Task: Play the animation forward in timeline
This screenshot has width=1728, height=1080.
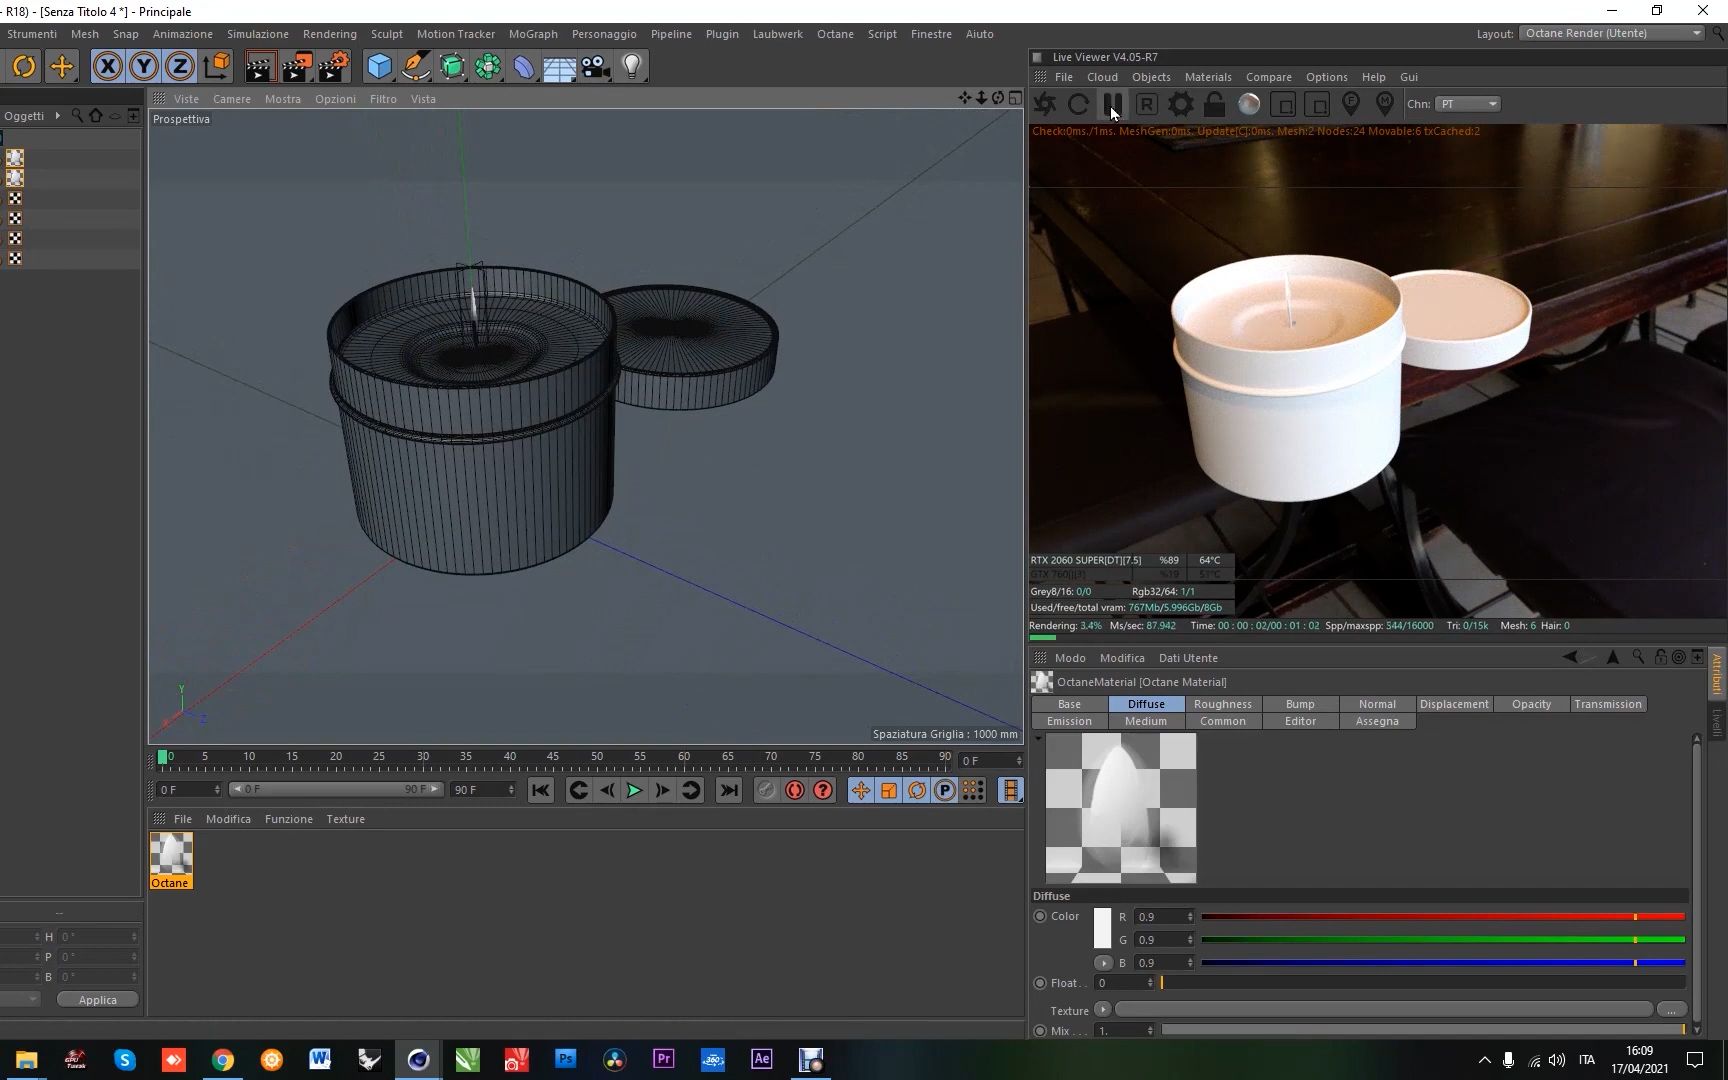Action: click(634, 790)
